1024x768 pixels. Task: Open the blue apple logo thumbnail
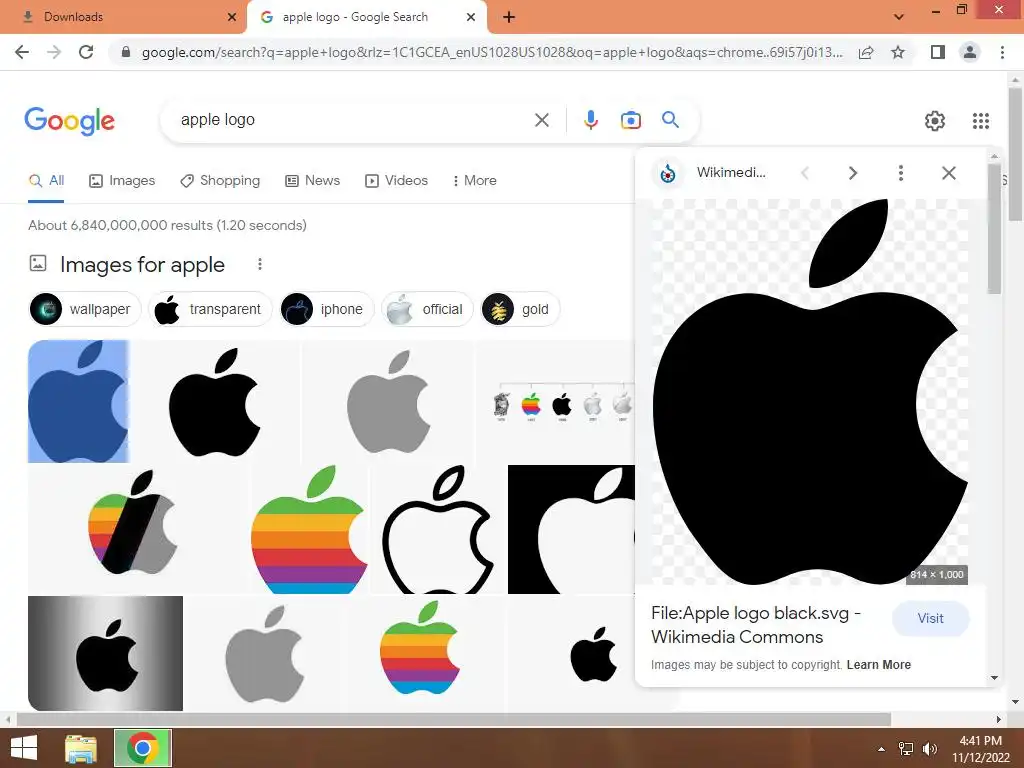(78, 401)
